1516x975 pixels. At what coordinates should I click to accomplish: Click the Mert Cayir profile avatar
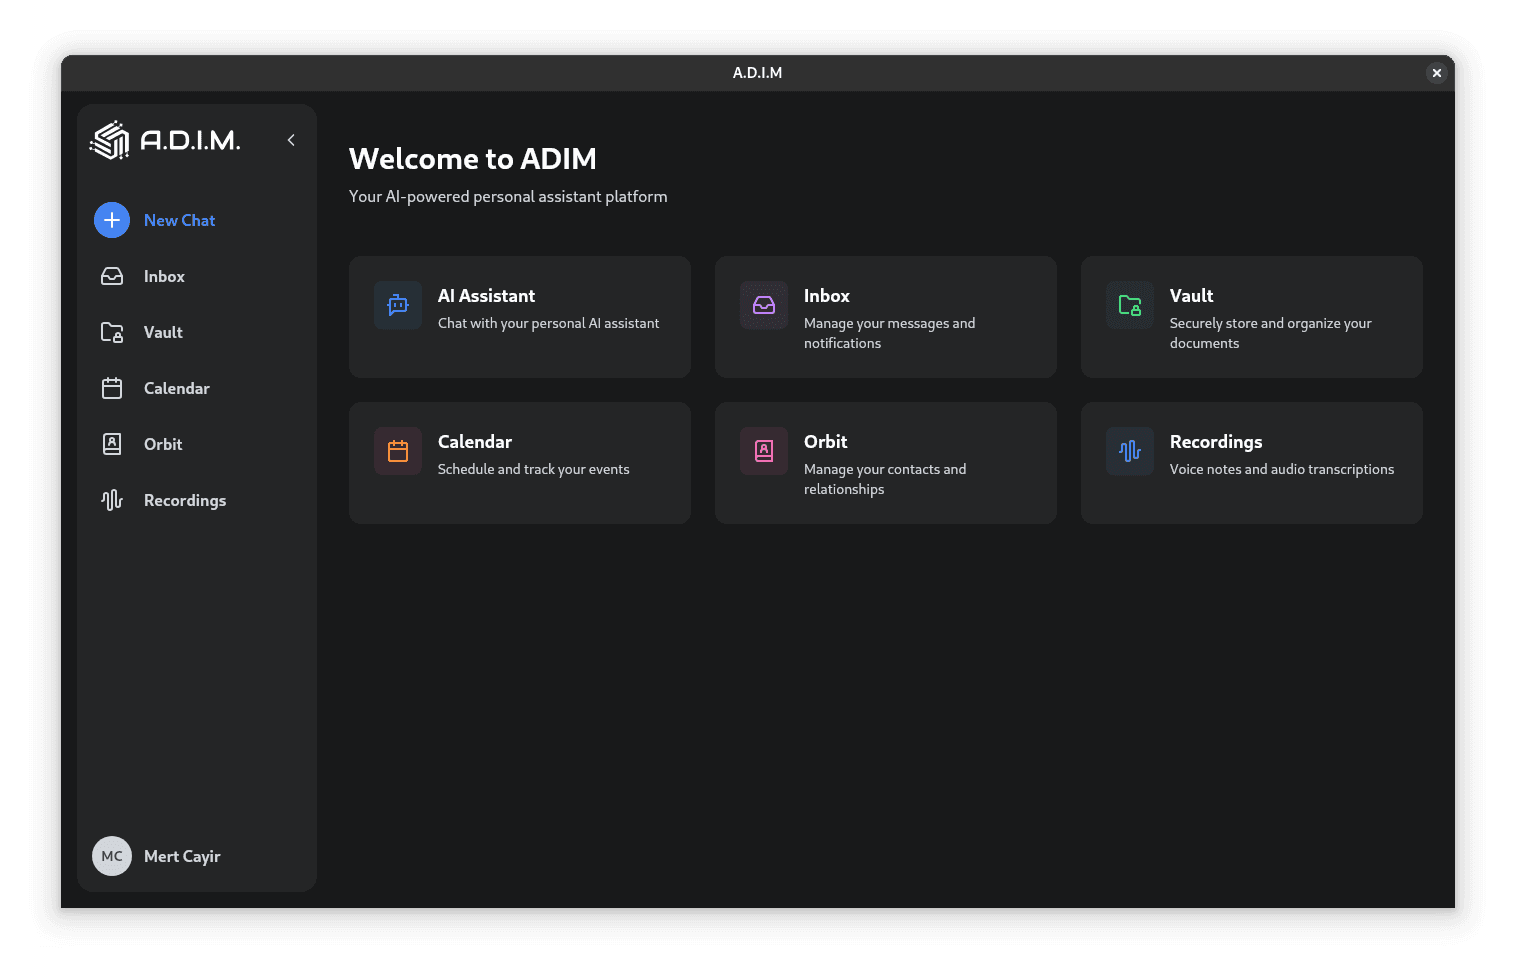[x=112, y=856]
